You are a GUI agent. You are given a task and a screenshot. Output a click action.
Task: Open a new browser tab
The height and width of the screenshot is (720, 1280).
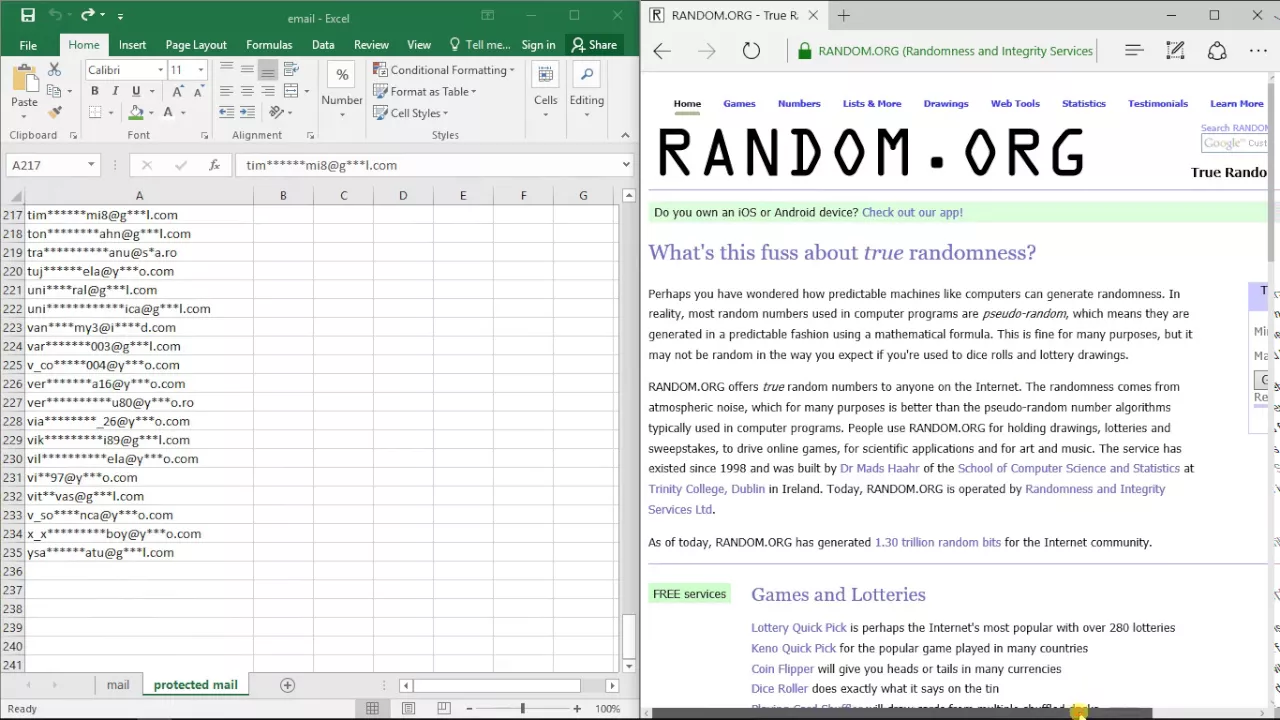click(x=843, y=15)
